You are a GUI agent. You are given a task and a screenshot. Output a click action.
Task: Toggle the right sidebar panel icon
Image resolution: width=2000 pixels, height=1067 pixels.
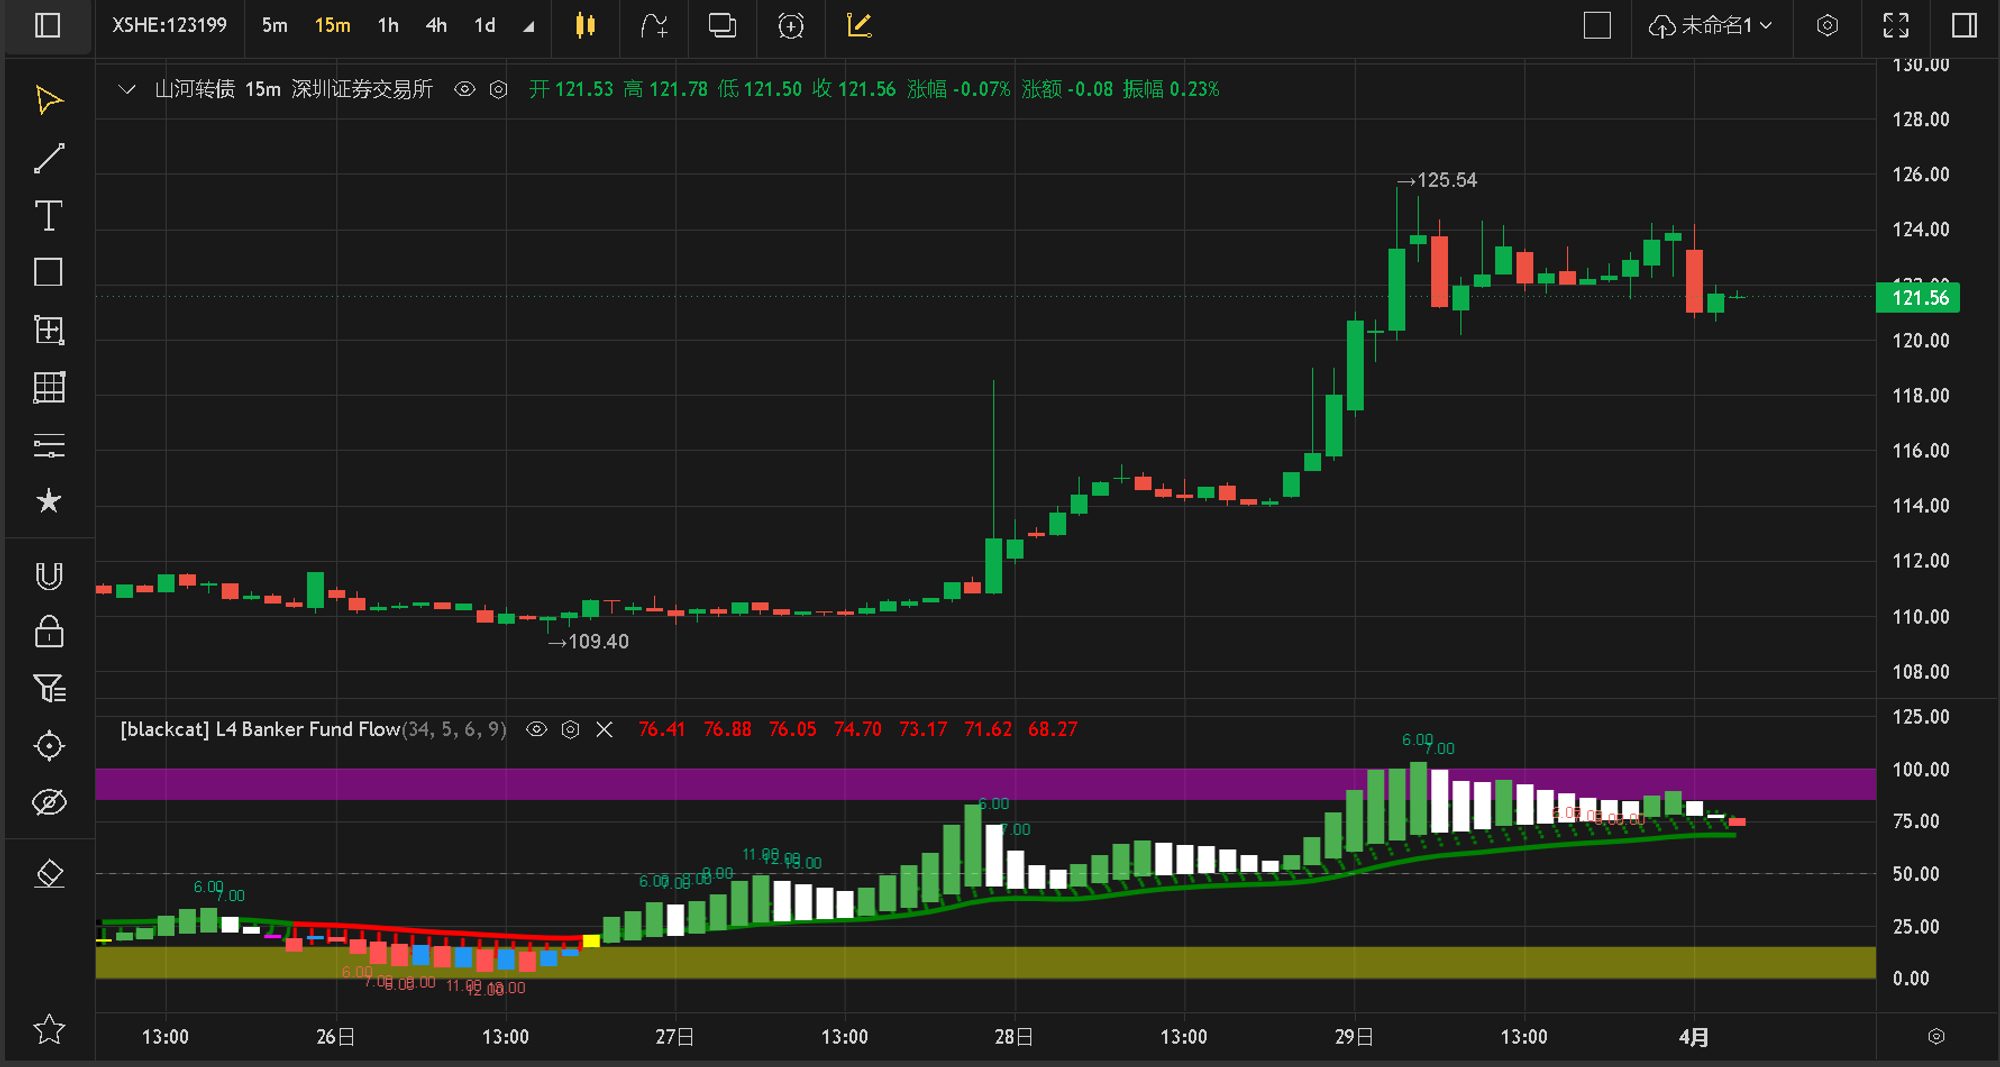tap(1964, 25)
